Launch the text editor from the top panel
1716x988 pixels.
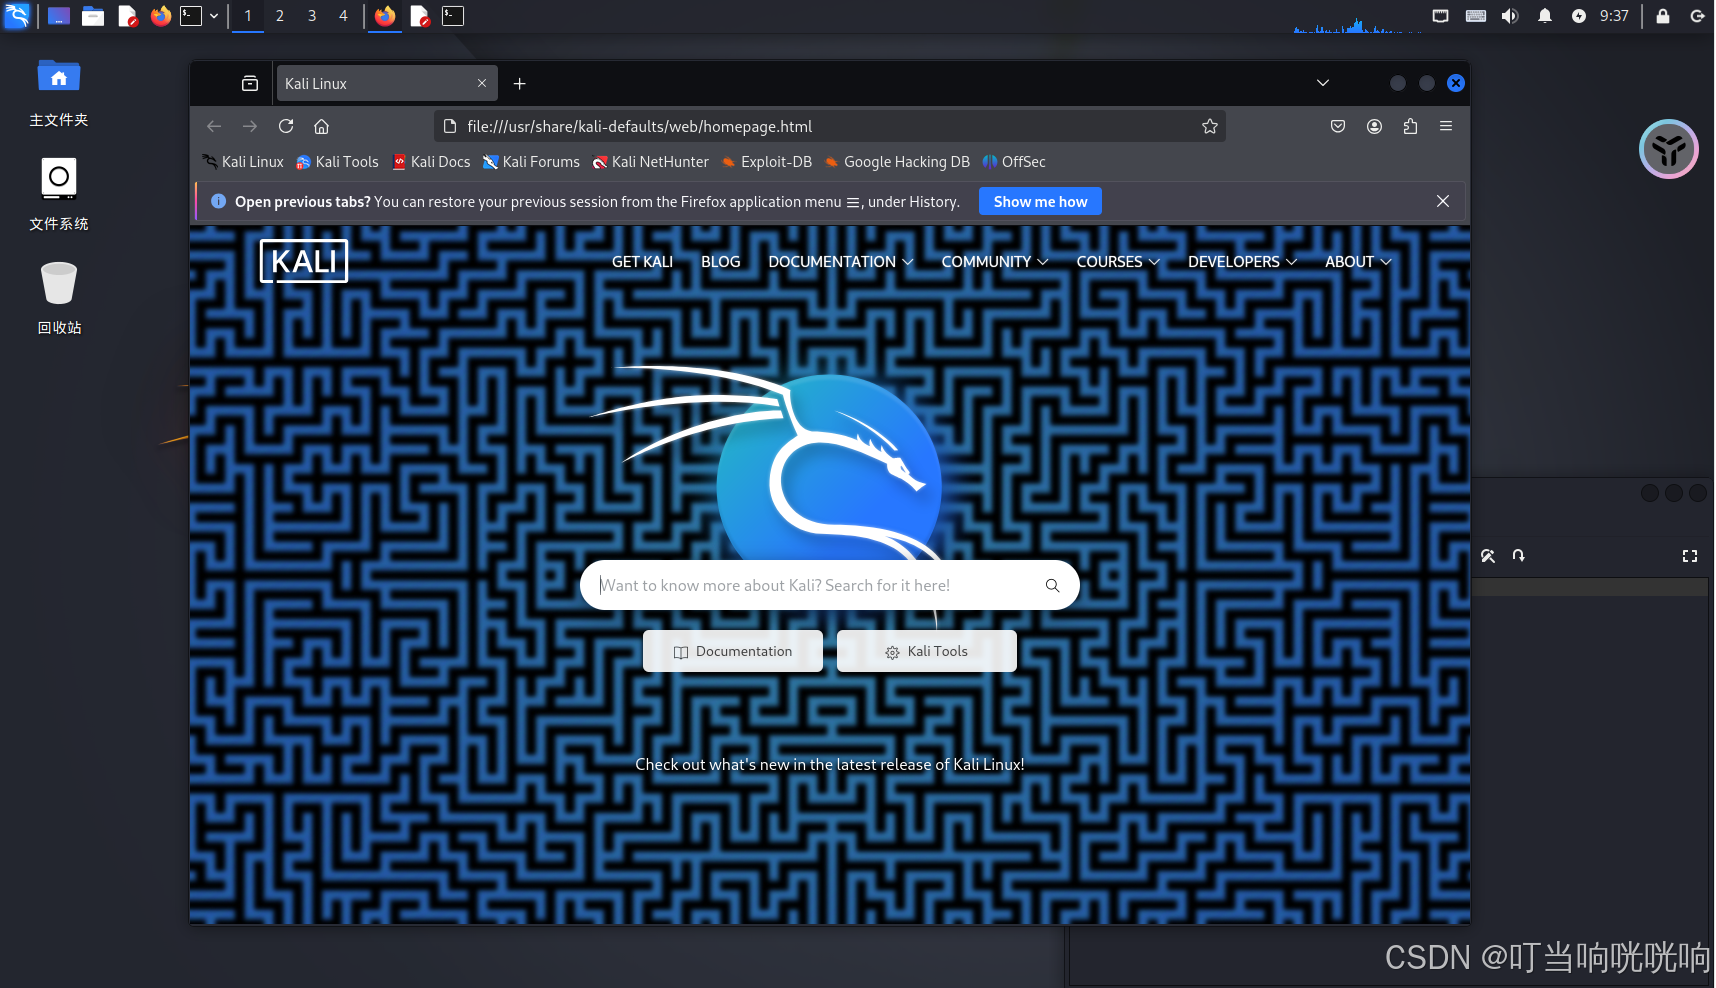(x=127, y=16)
